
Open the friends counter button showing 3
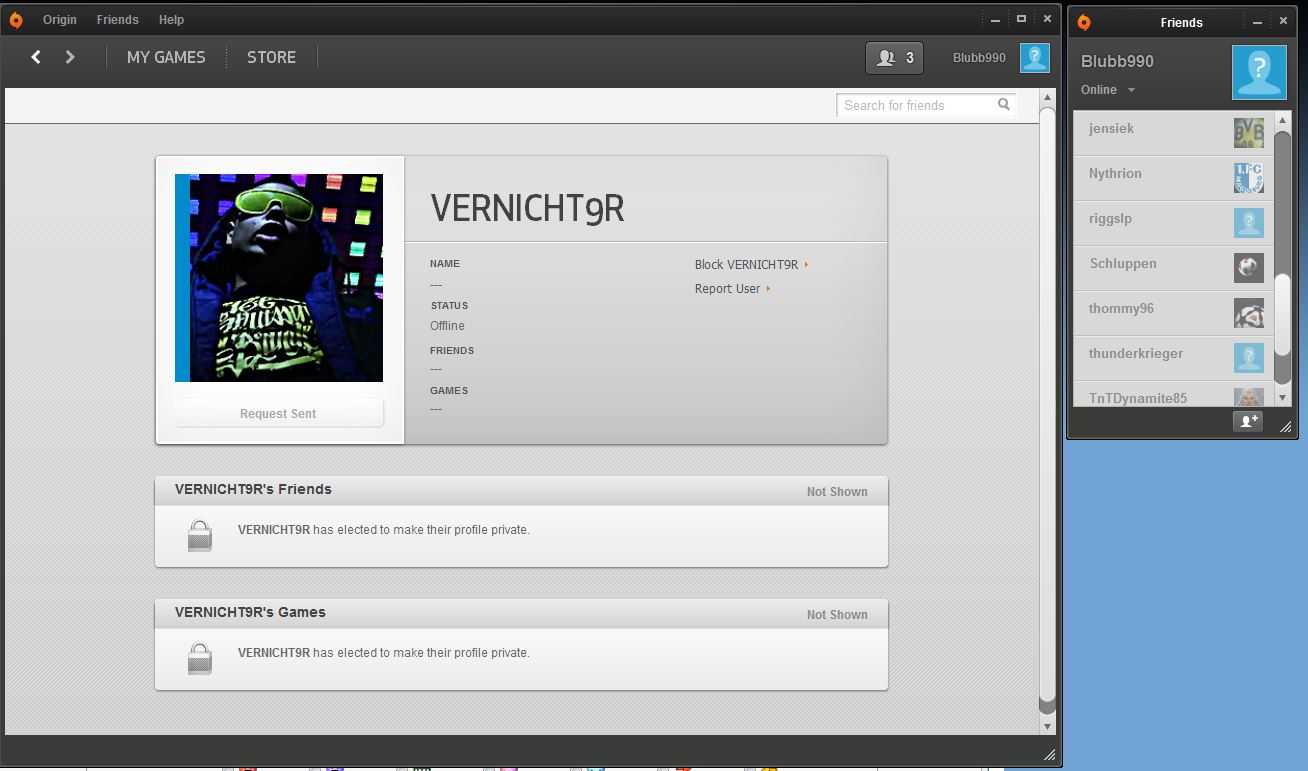point(894,58)
